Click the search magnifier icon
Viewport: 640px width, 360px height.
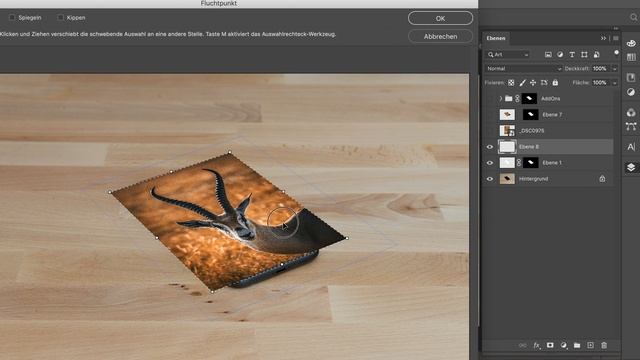[x=633, y=17]
